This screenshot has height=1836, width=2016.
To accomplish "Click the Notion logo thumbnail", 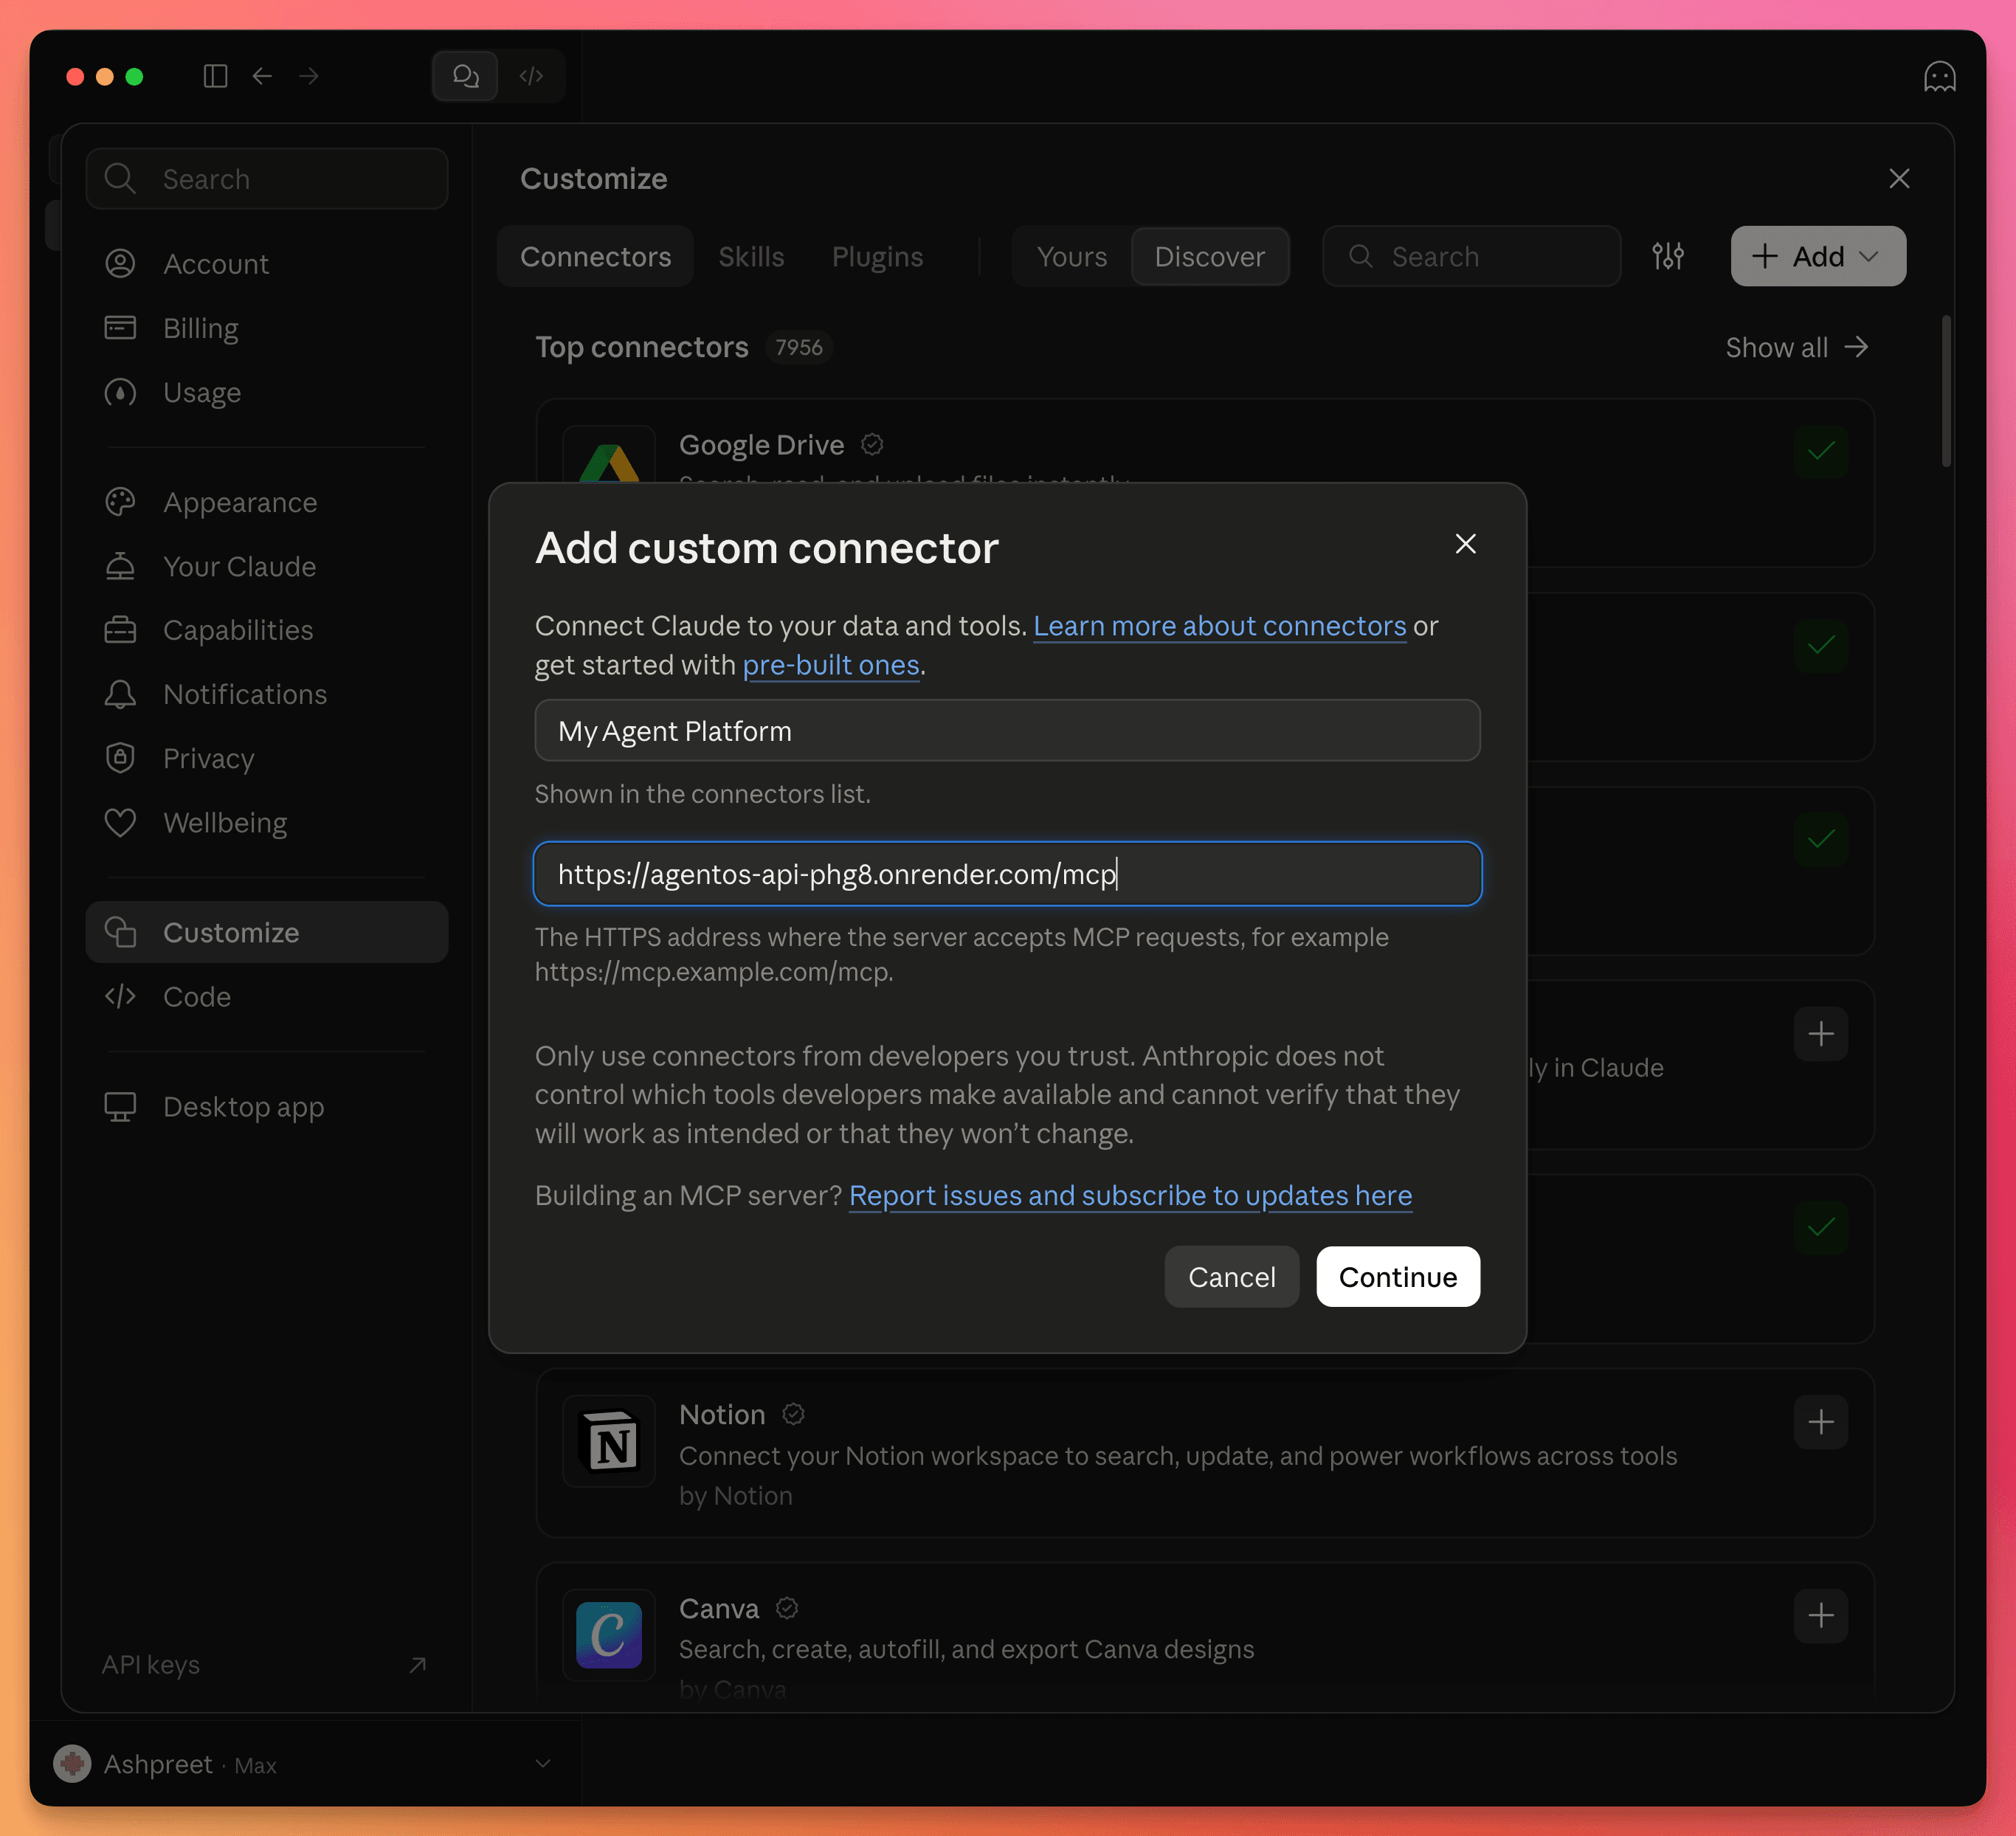I will coord(609,1441).
